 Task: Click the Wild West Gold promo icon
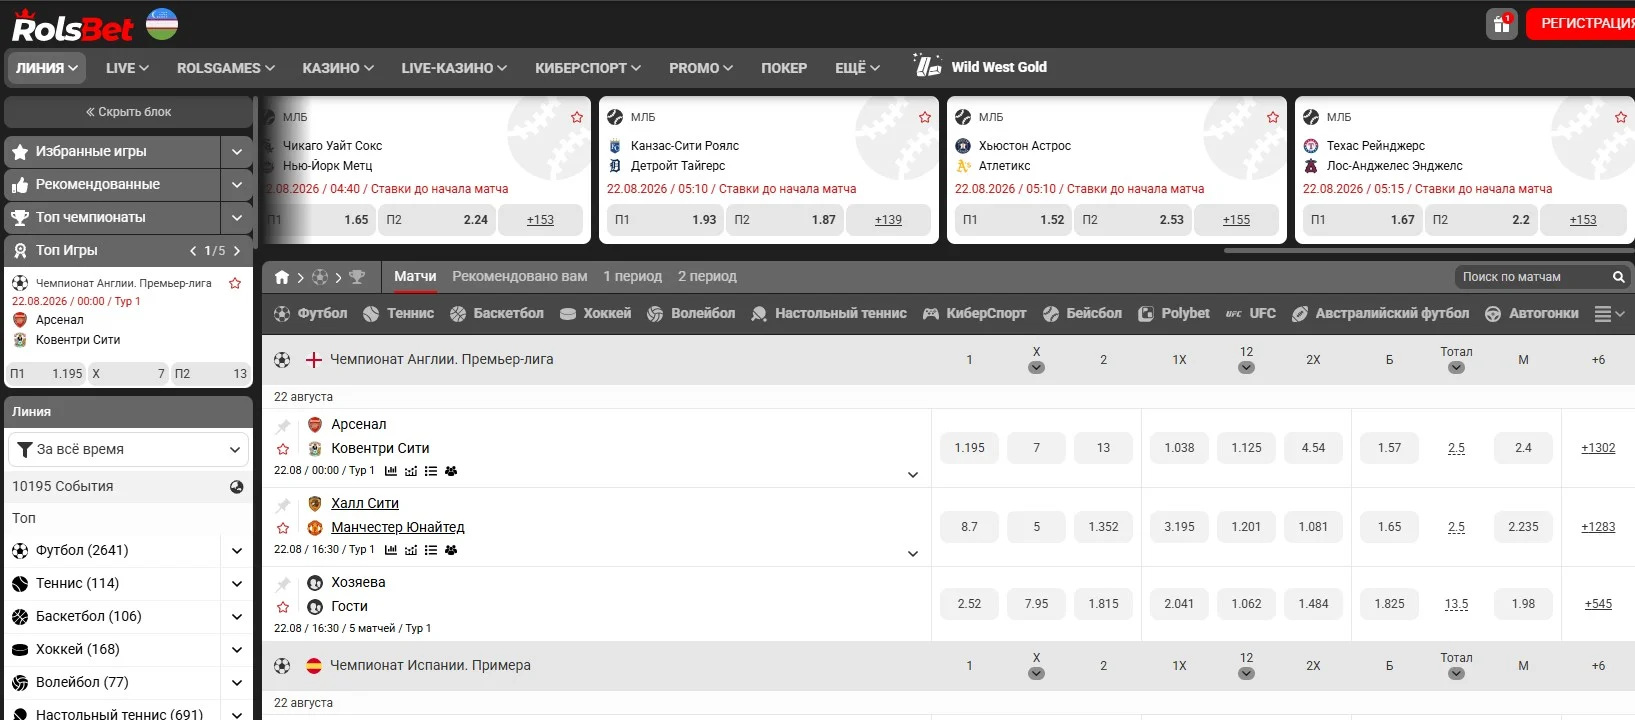(x=927, y=66)
